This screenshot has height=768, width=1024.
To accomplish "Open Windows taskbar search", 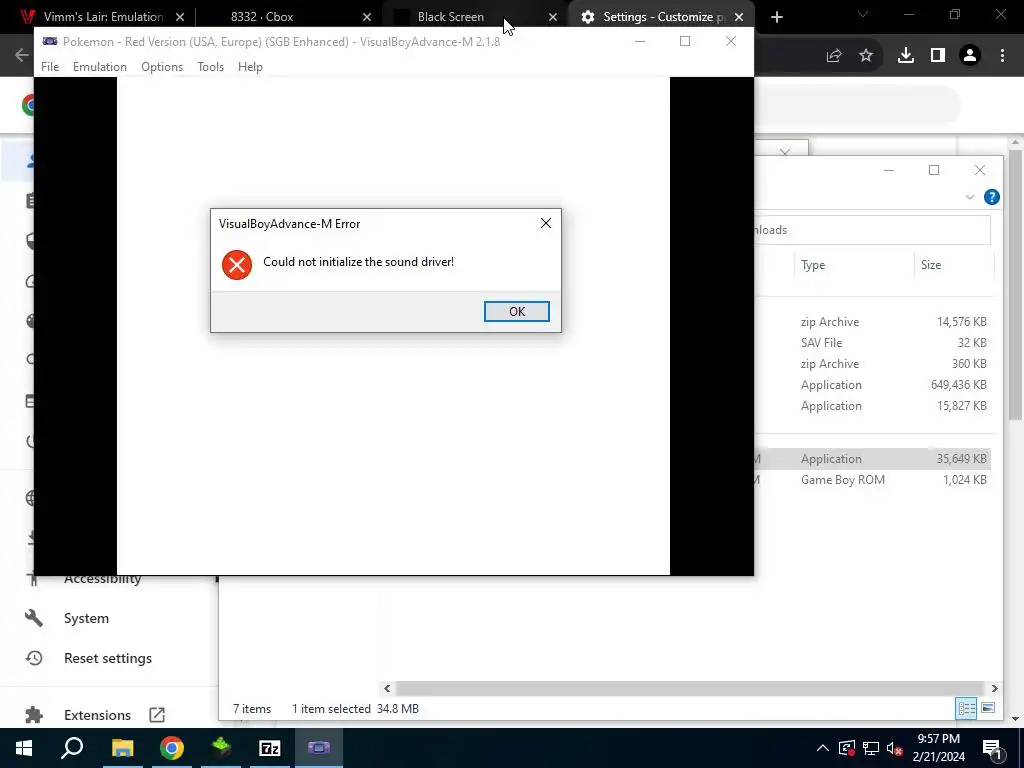I will coord(72,748).
